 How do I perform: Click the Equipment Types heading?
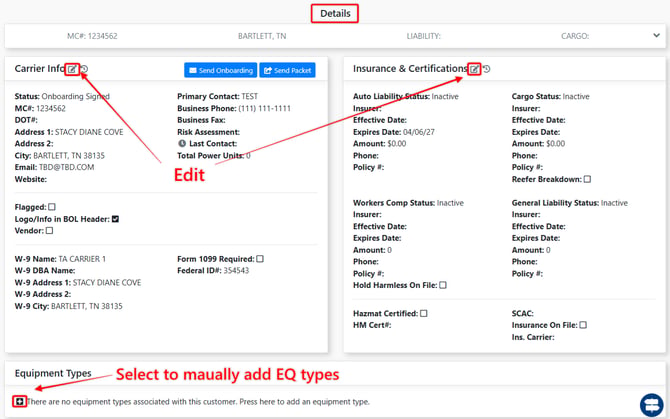point(53,373)
